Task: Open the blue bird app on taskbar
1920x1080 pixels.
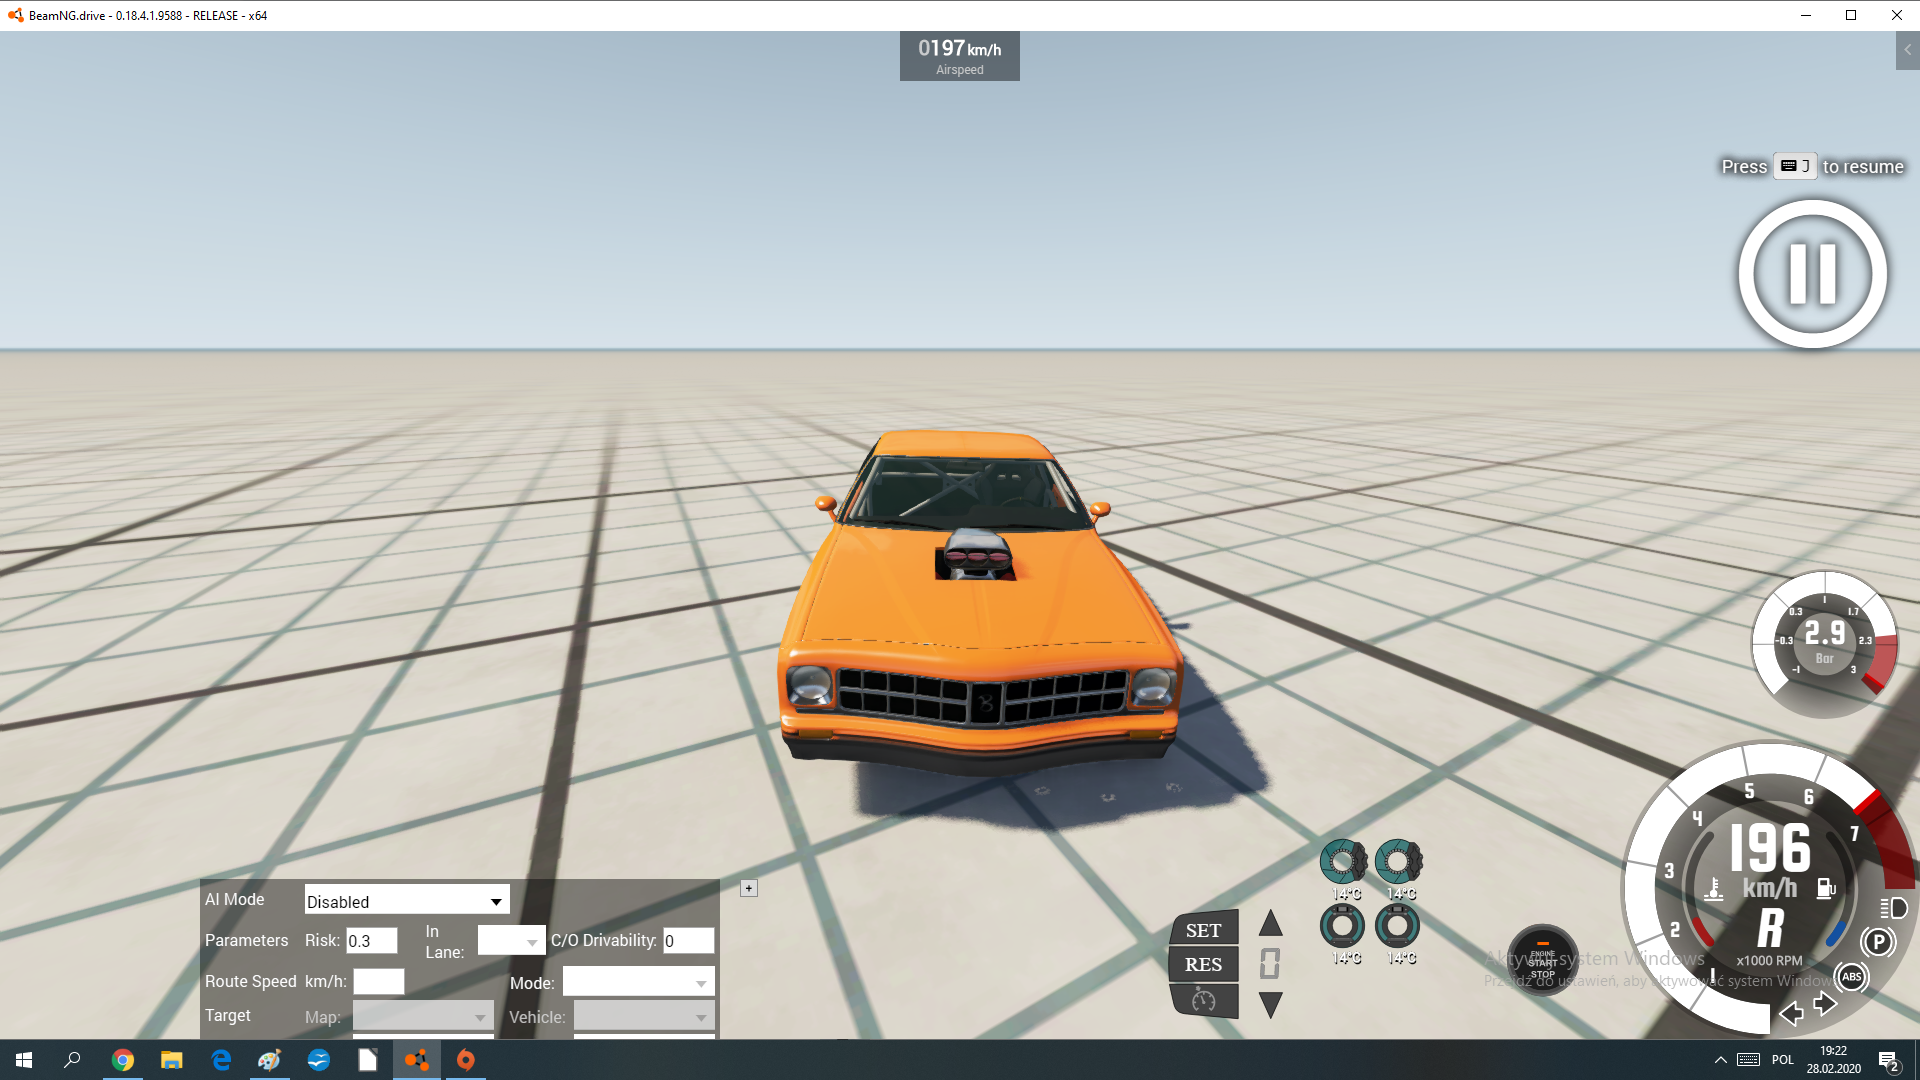Action: pyautogui.click(x=319, y=1060)
